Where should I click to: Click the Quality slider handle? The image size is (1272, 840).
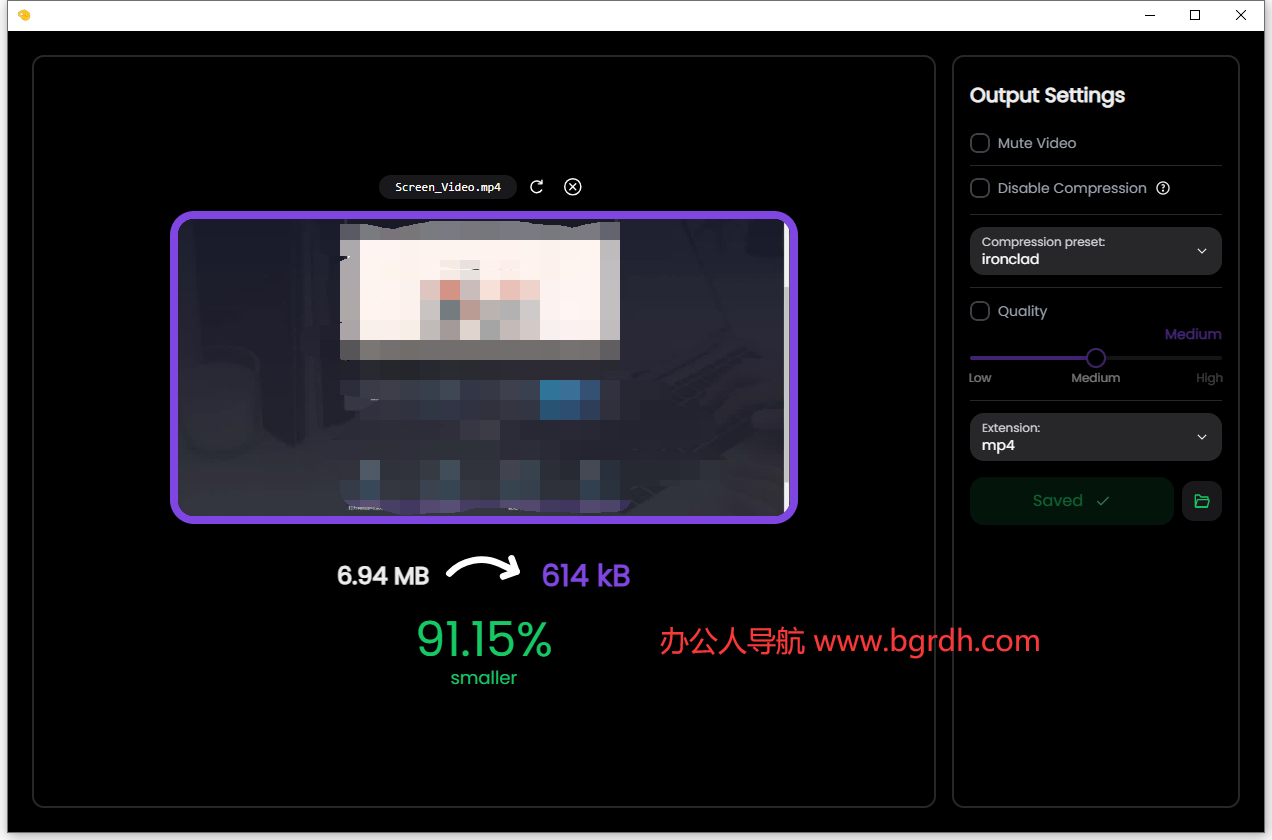point(1096,358)
